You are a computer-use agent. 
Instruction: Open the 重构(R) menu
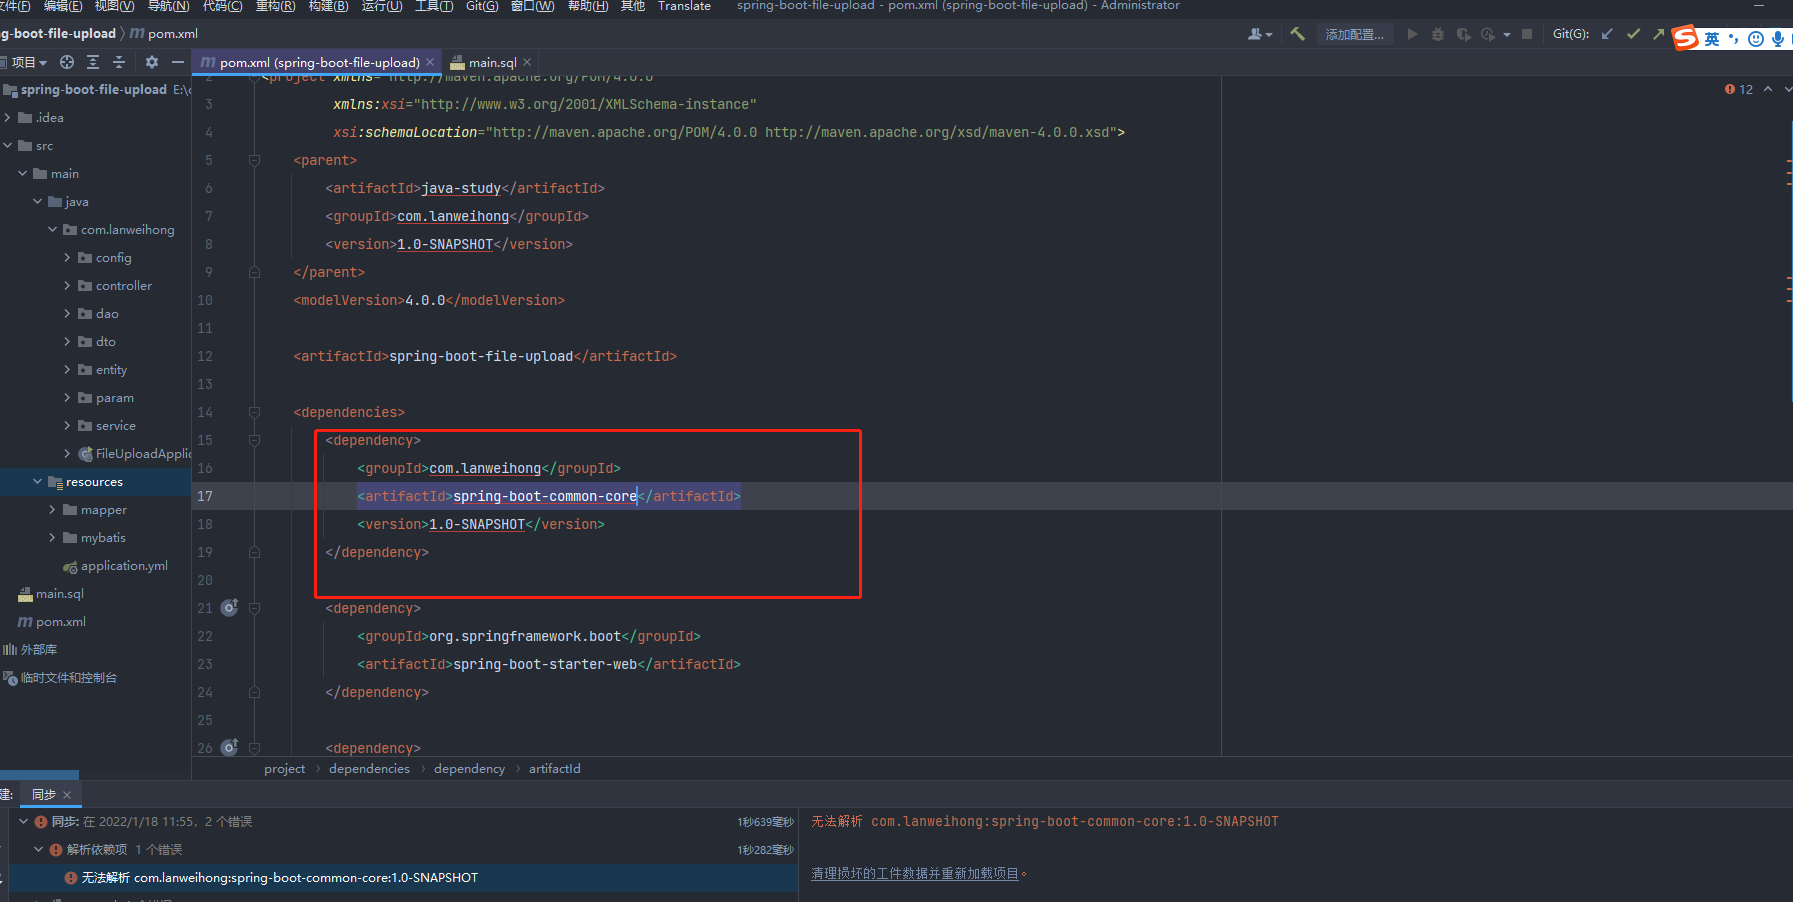pyautogui.click(x=275, y=6)
